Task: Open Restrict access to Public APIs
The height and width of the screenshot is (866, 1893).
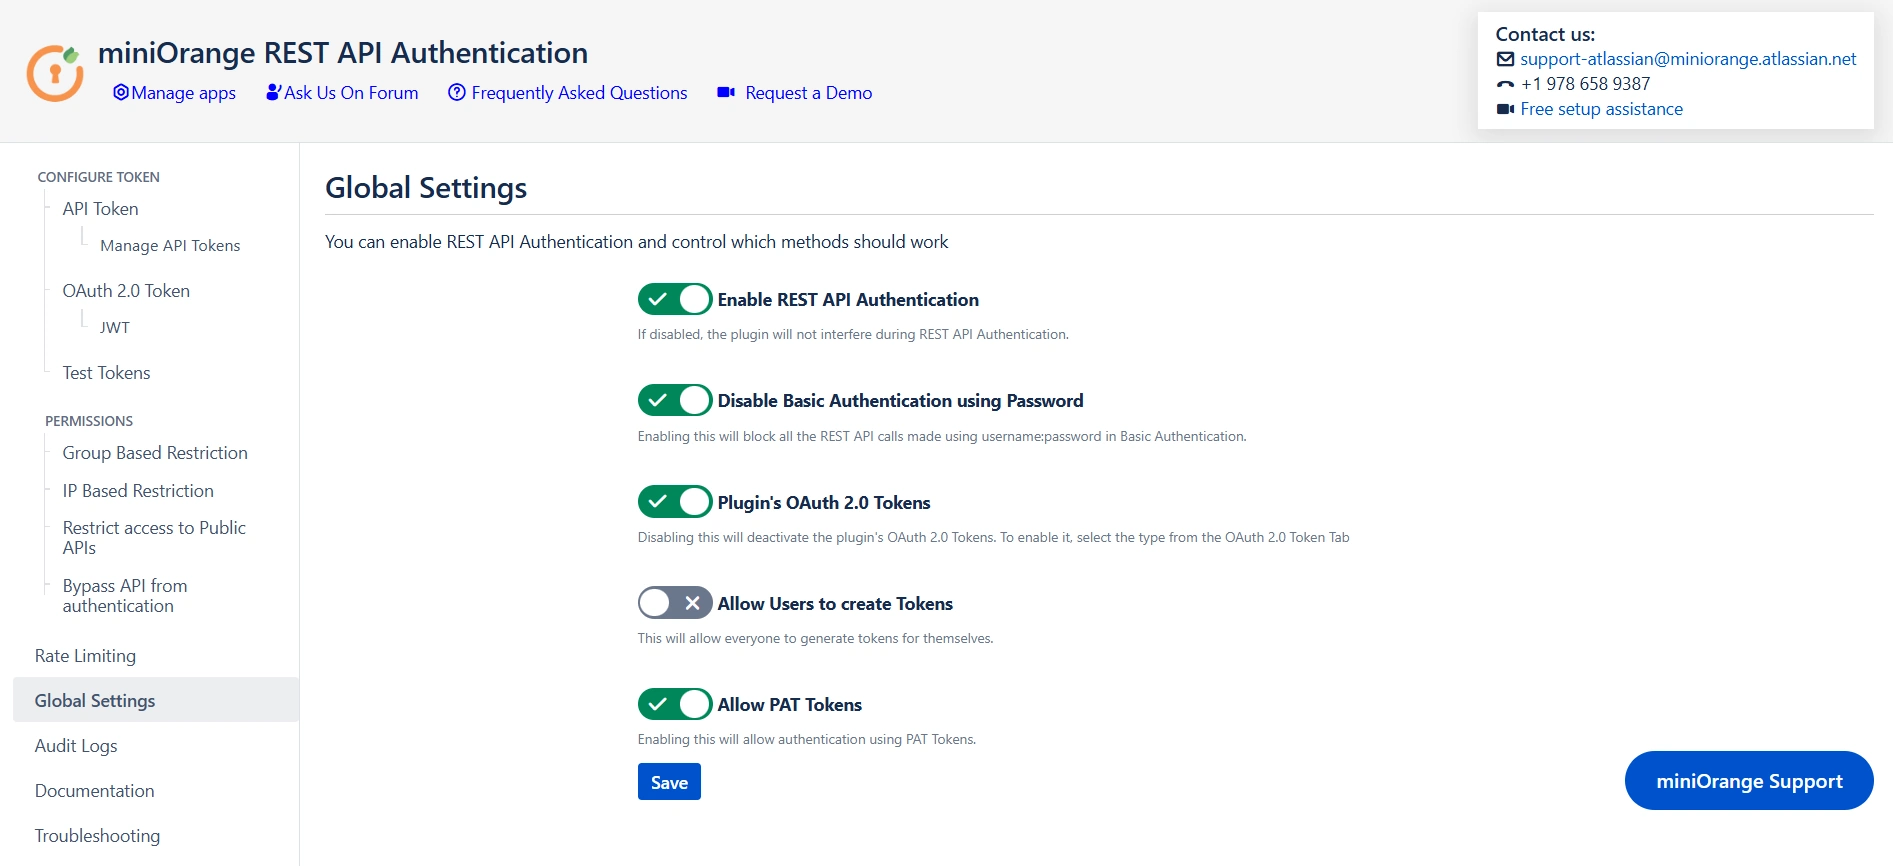Action: pos(154,538)
